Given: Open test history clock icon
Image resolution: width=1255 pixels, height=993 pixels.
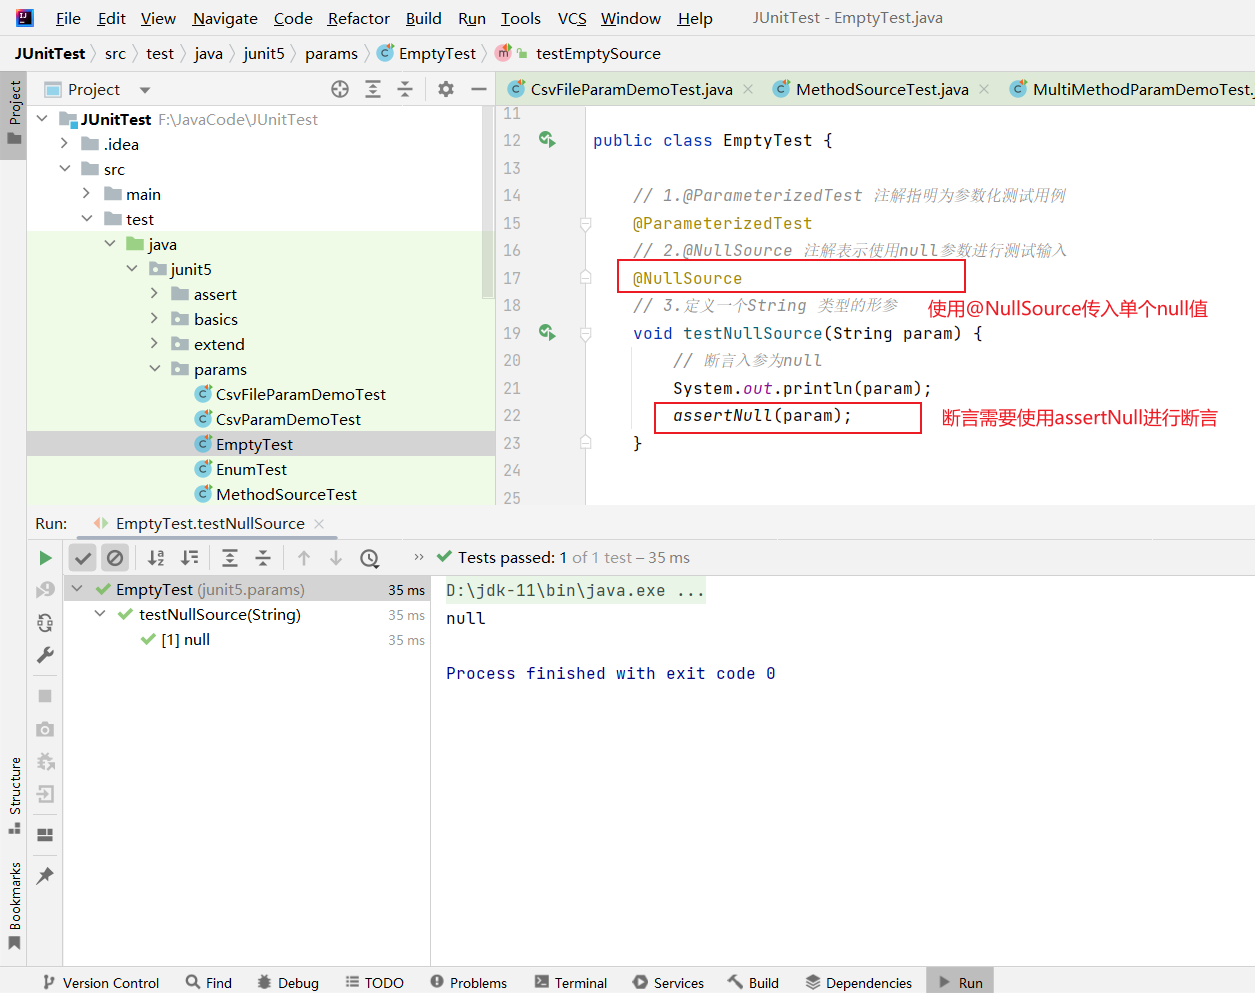Looking at the screenshot, I should pyautogui.click(x=369, y=558).
